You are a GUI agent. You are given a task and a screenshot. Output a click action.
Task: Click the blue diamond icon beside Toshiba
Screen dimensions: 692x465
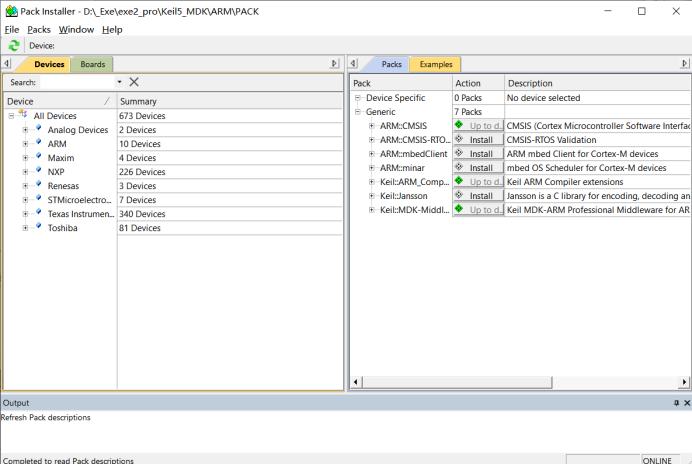click(x=39, y=226)
